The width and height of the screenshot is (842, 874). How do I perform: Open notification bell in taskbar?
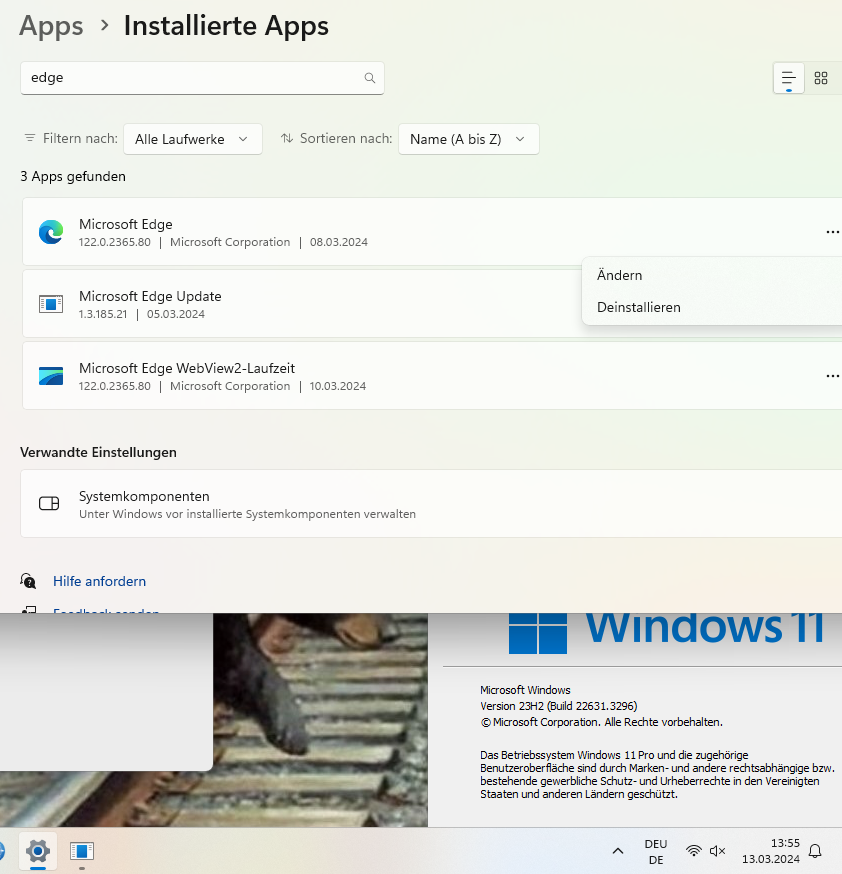click(815, 851)
